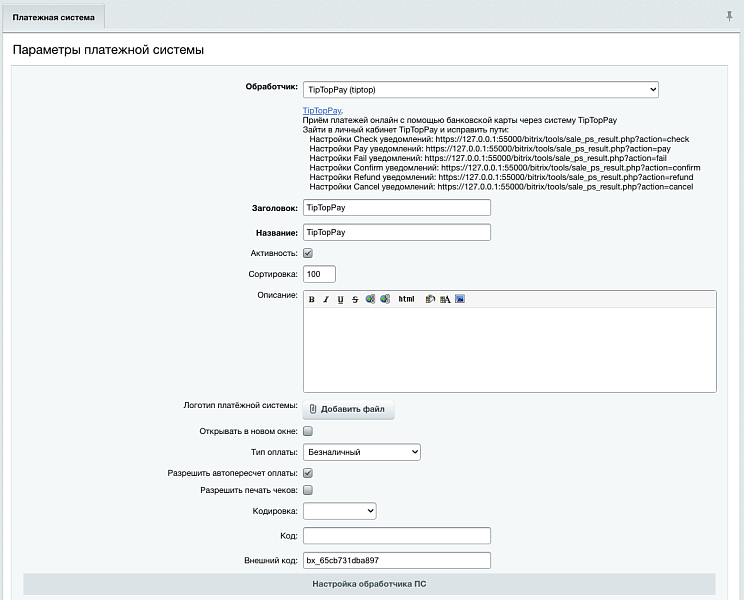The height and width of the screenshot is (600, 744).
Task: Click into the Заголовок text field
Action: click(396, 208)
